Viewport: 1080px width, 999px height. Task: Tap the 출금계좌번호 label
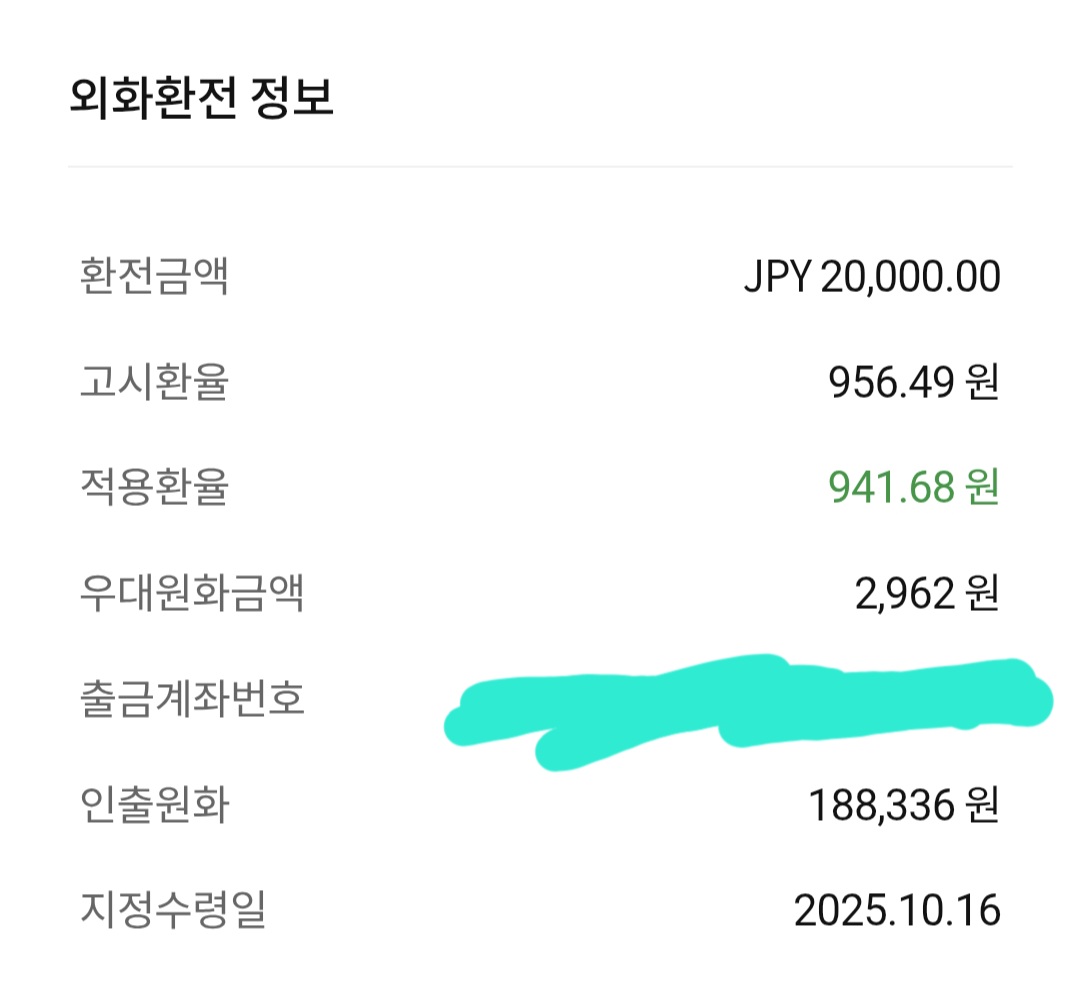point(191,699)
